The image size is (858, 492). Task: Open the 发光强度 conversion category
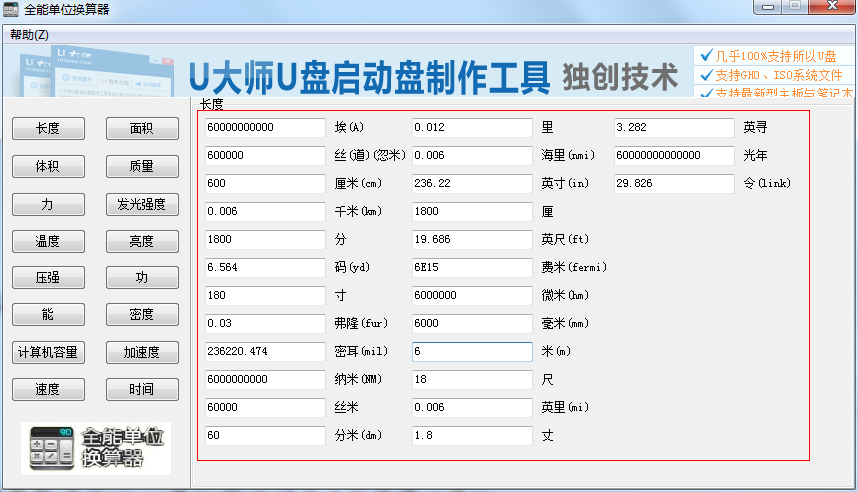pos(142,205)
